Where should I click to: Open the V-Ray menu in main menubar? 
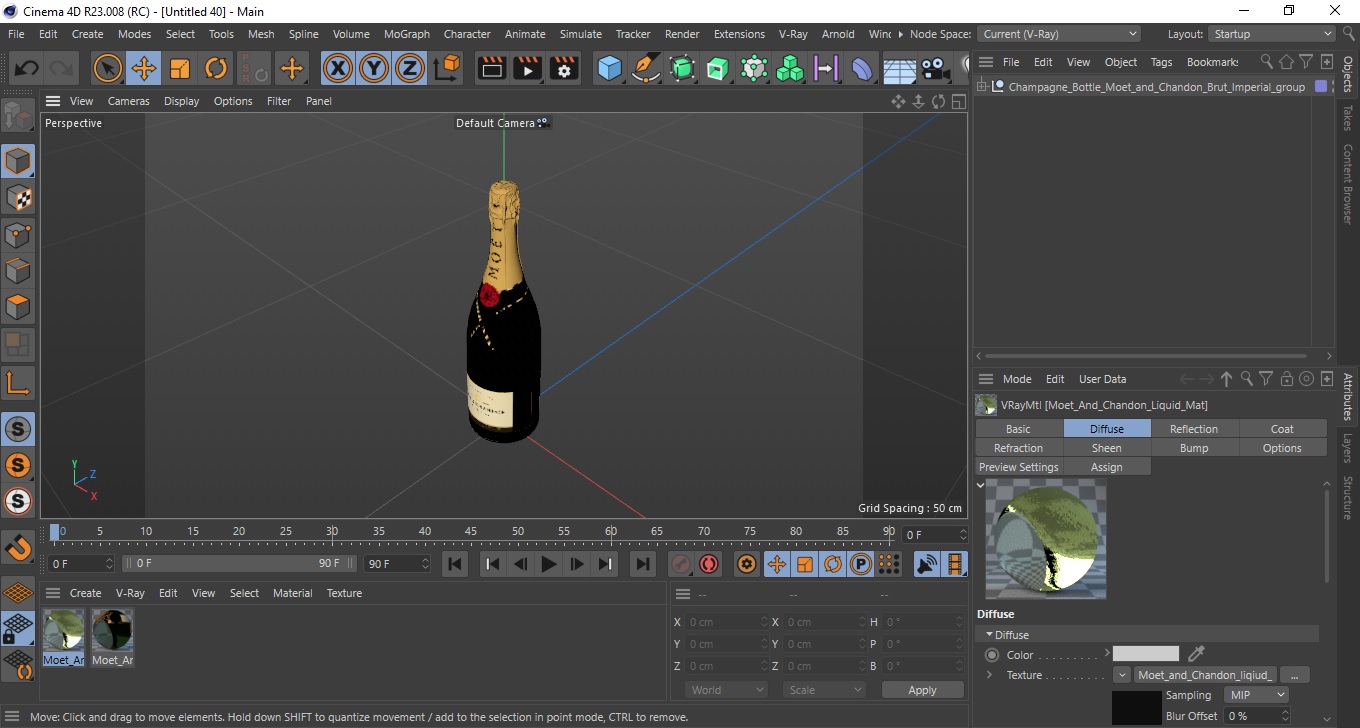(793, 34)
